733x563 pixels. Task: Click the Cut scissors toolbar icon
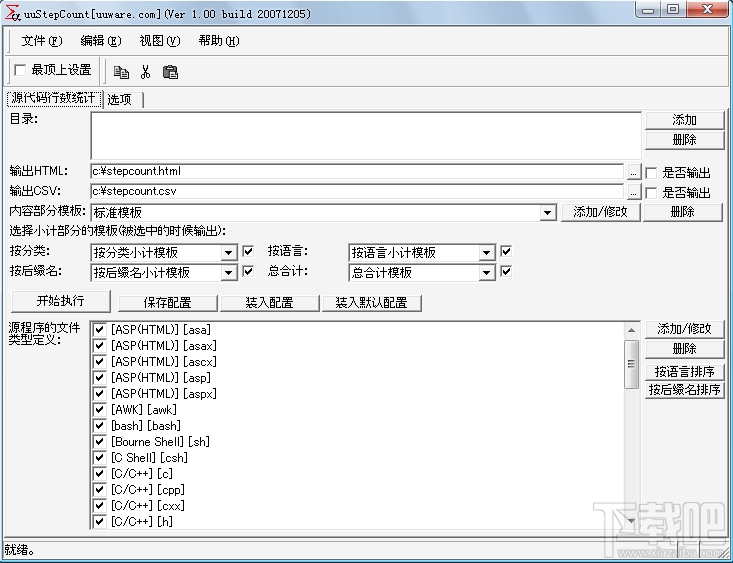(145, 72)
